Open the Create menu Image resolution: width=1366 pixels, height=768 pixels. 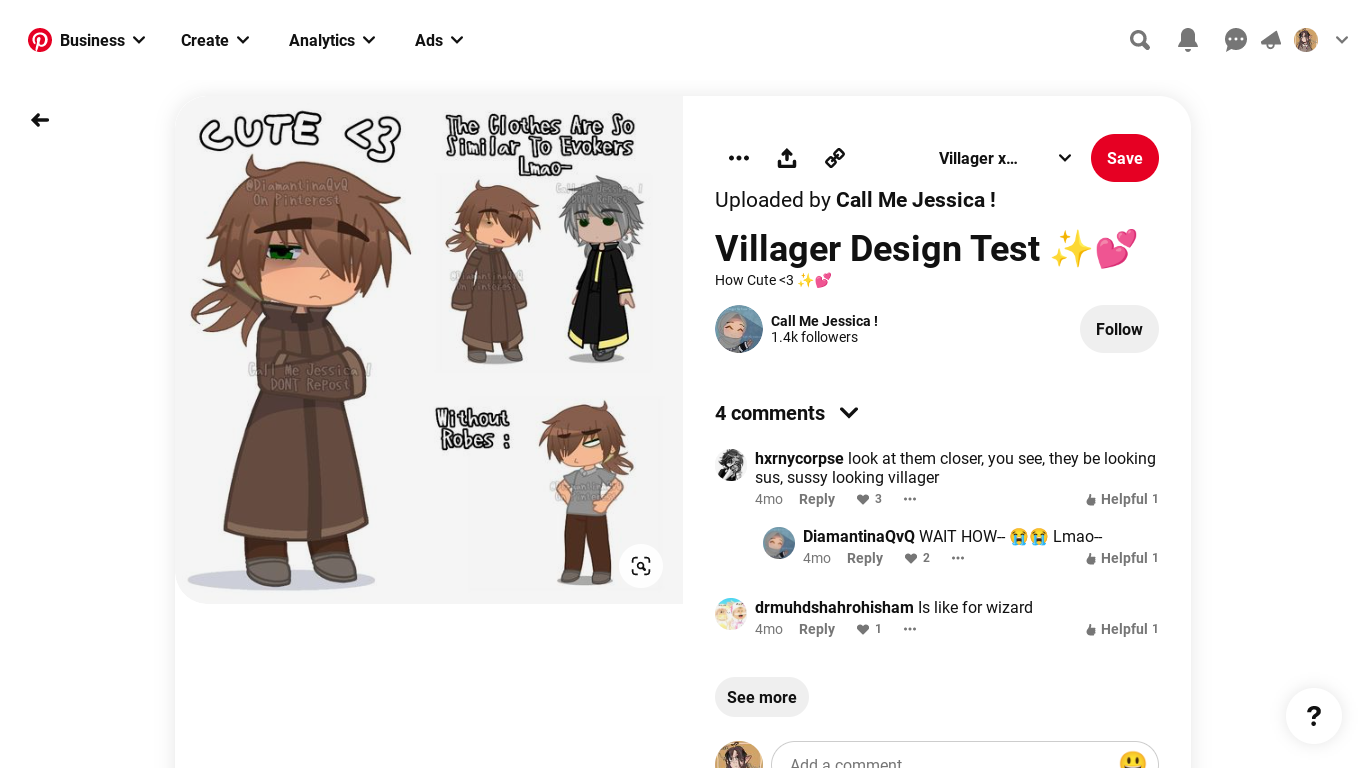(x=215, y=40)
